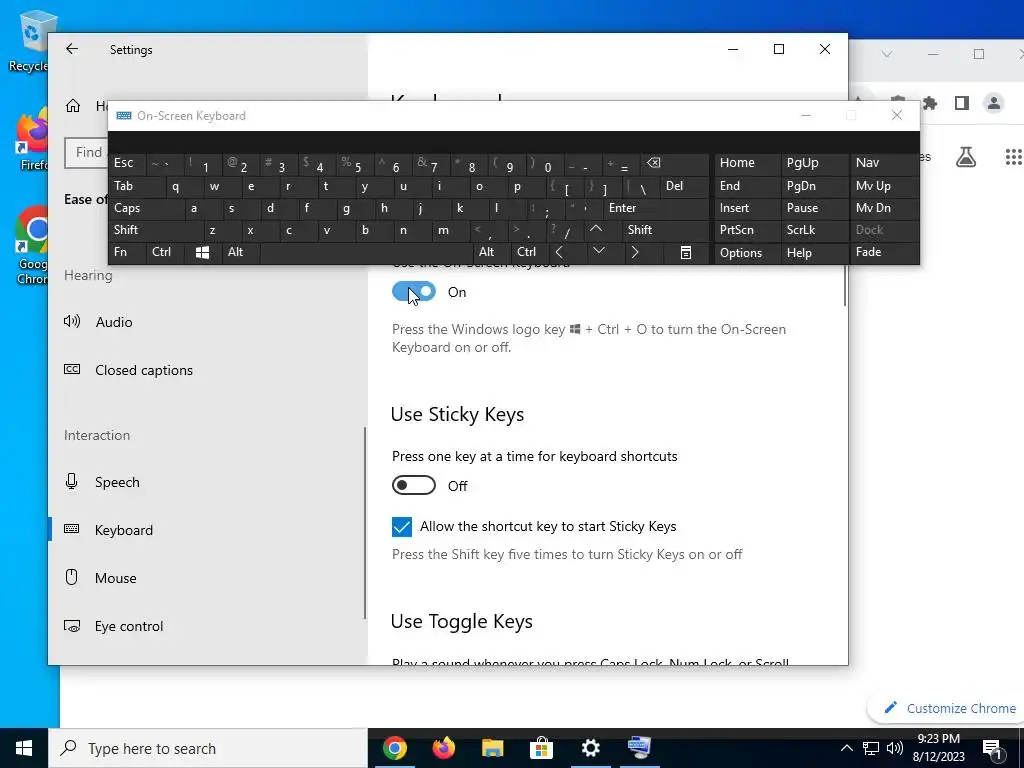The height and width of the screenshot is (768, 1024).
Task: Tap the Fade key on On-Screen Keyboard
Action: click(884, 252)
